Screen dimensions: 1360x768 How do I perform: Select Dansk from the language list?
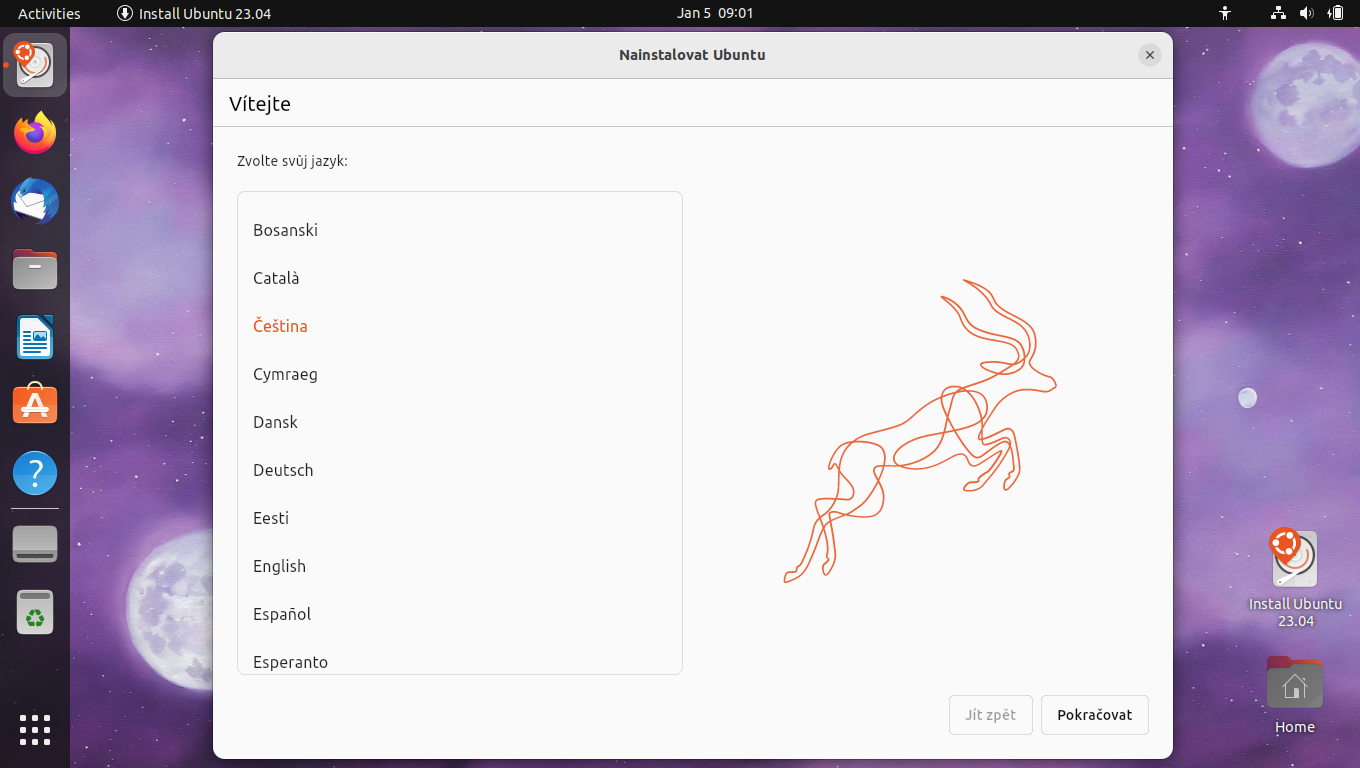coord(460,422)
